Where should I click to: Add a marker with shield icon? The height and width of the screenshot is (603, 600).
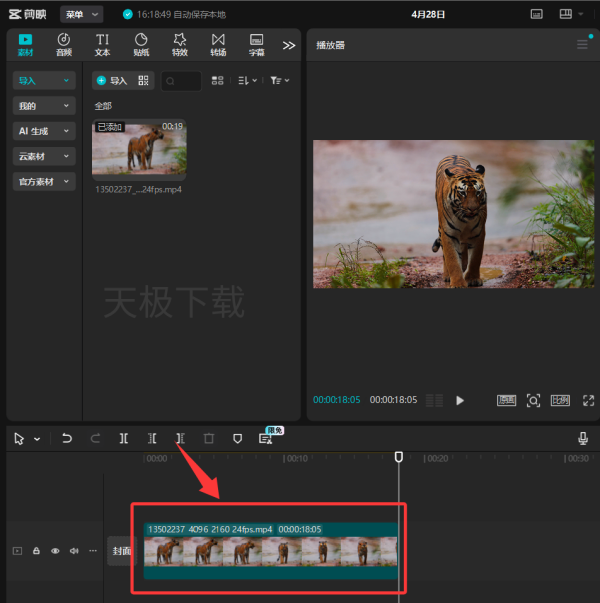(x=237, y=438)
